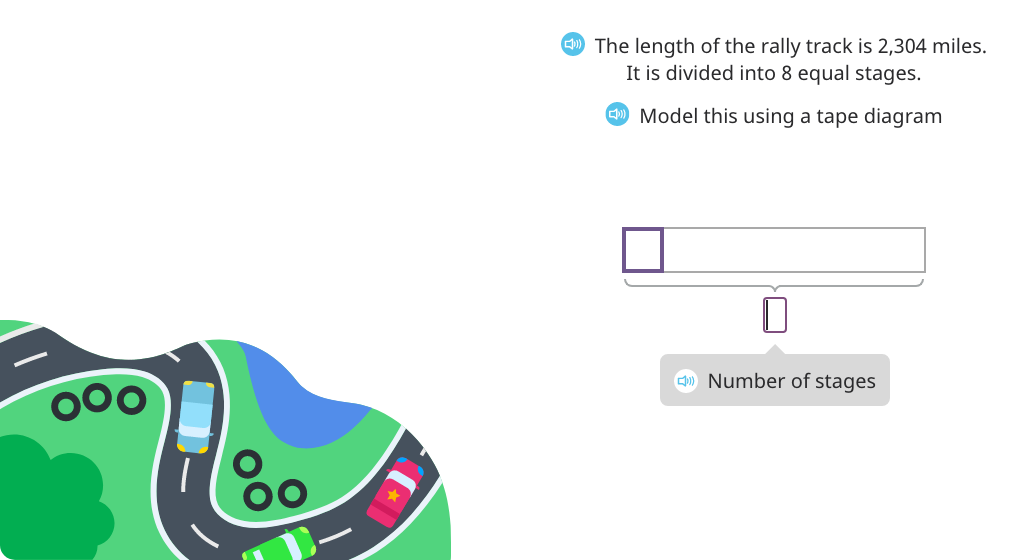The image size is (1024, 560).
Task: Click the curly bracket under the tape diagram
Action: point(774,285)
